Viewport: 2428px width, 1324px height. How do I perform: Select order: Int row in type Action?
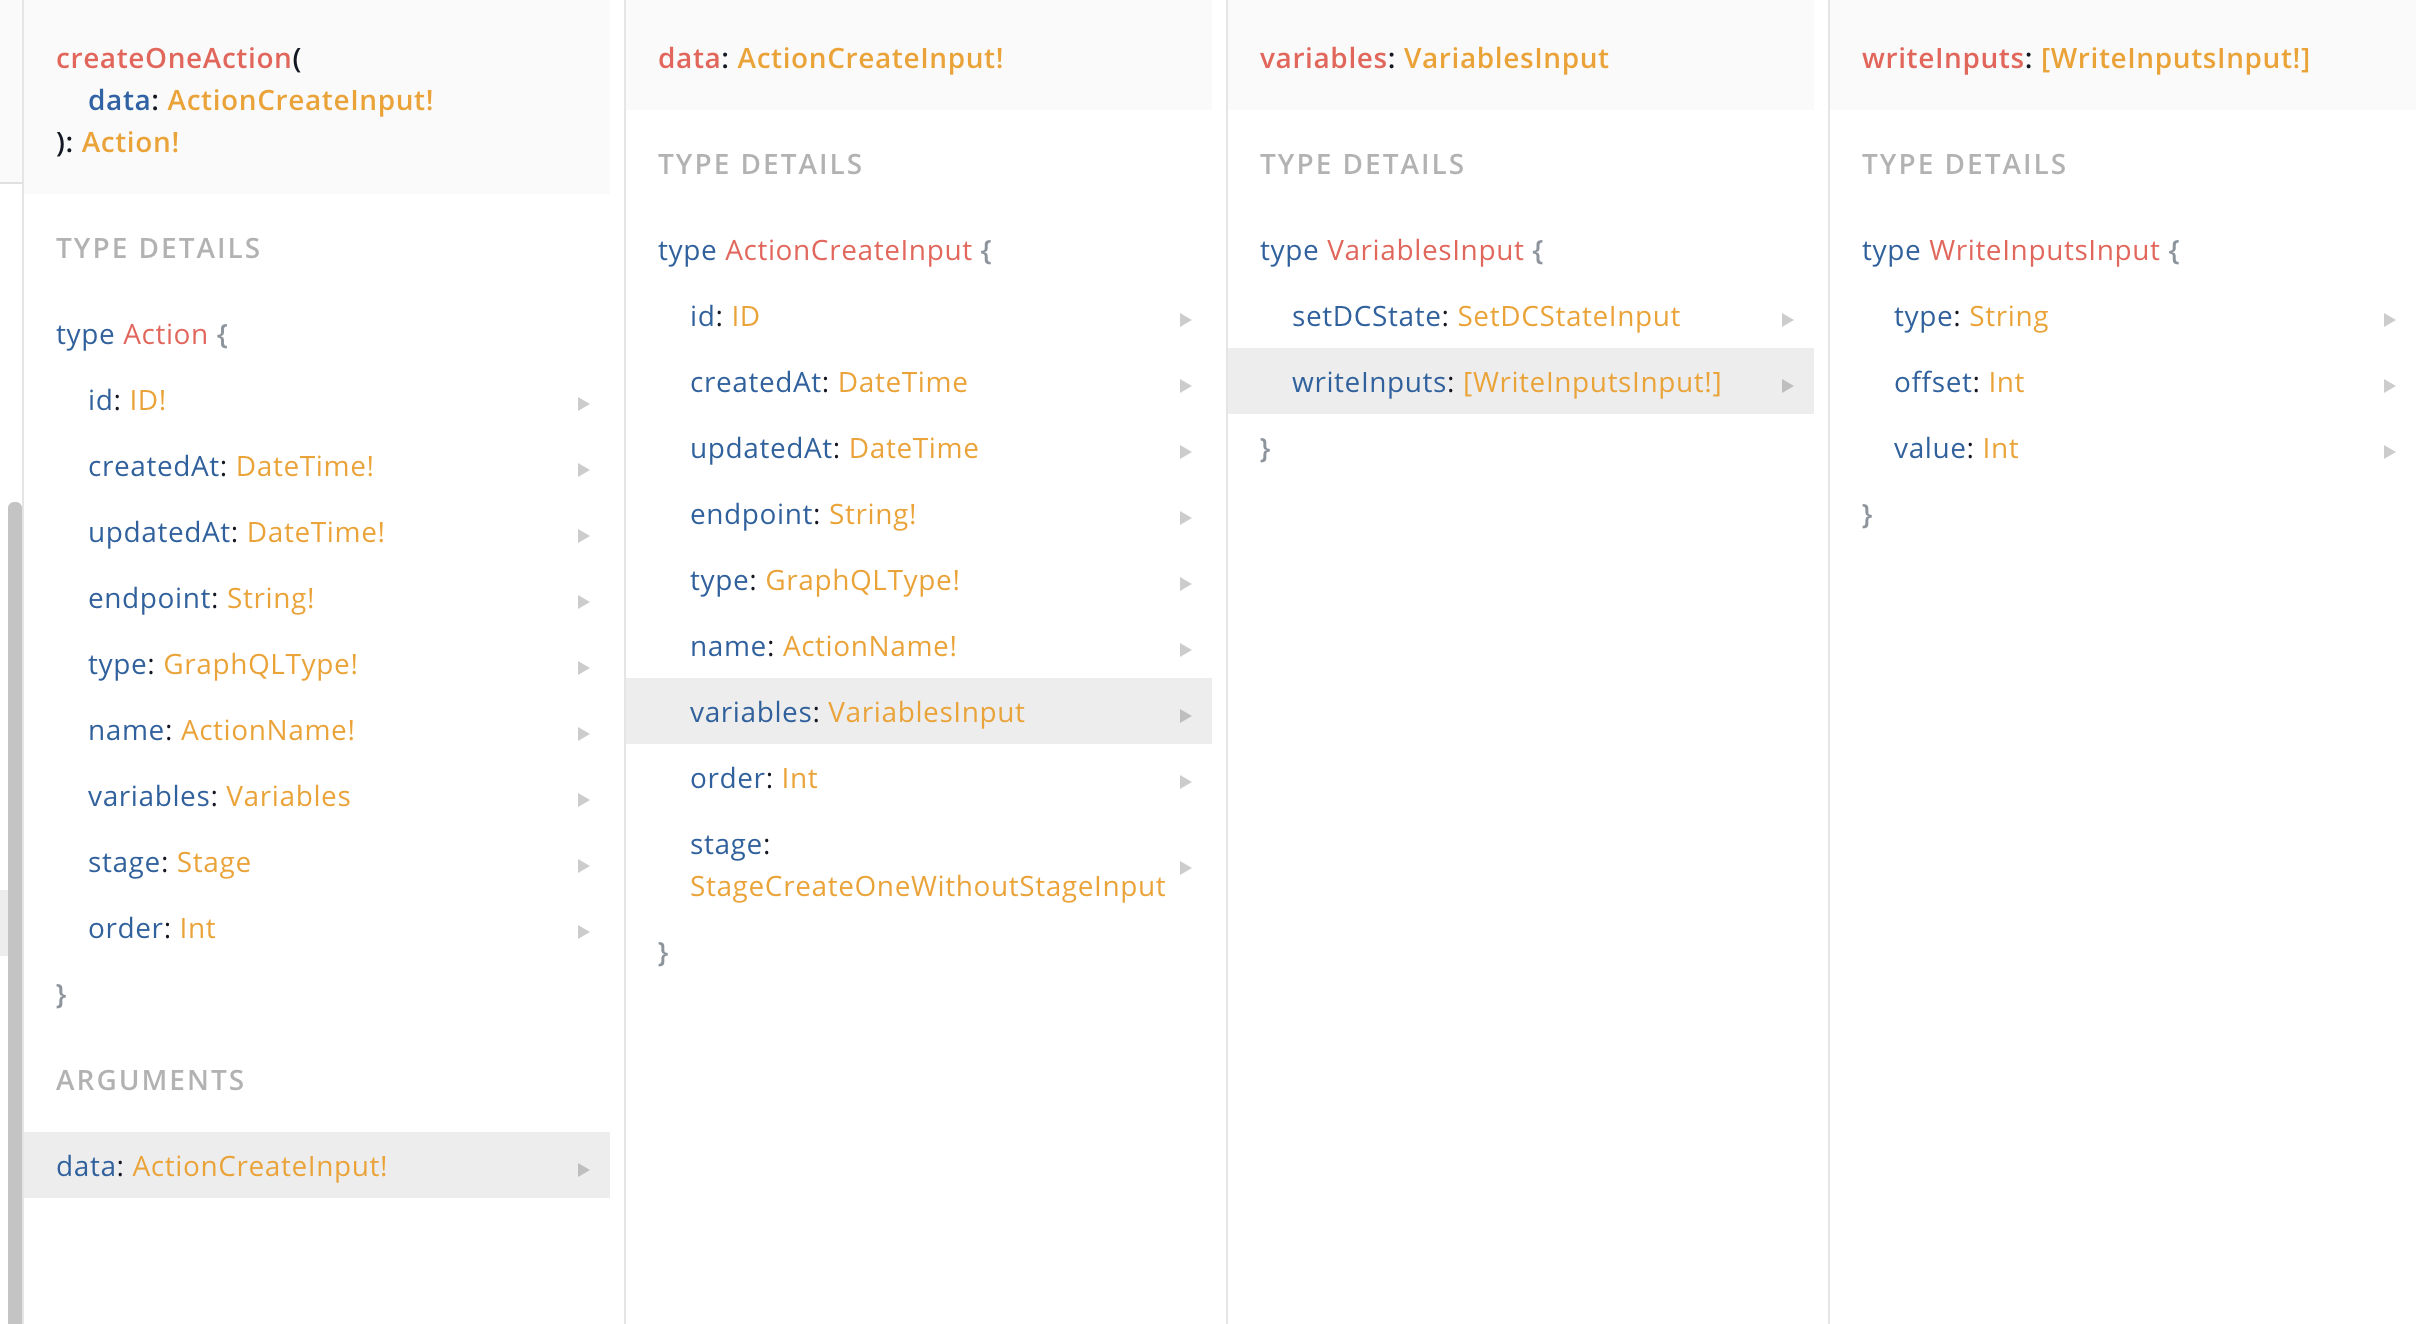tap(317, 928)
